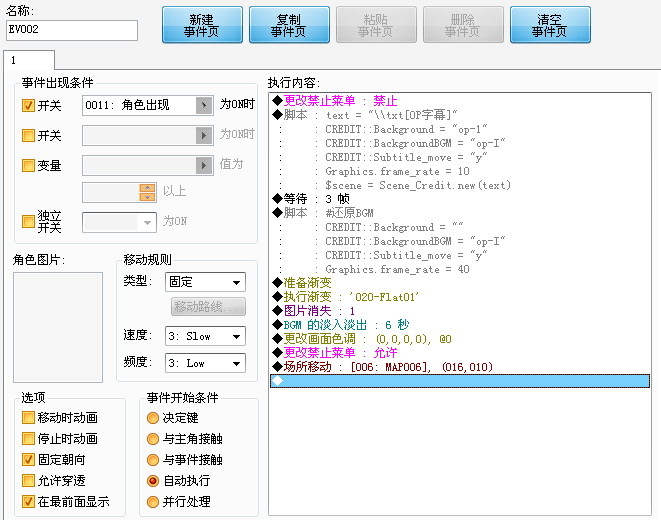Viewport: 661px width, 520px height.
Task: Click the variable value stepper arrows
Action: click(147, 193)
